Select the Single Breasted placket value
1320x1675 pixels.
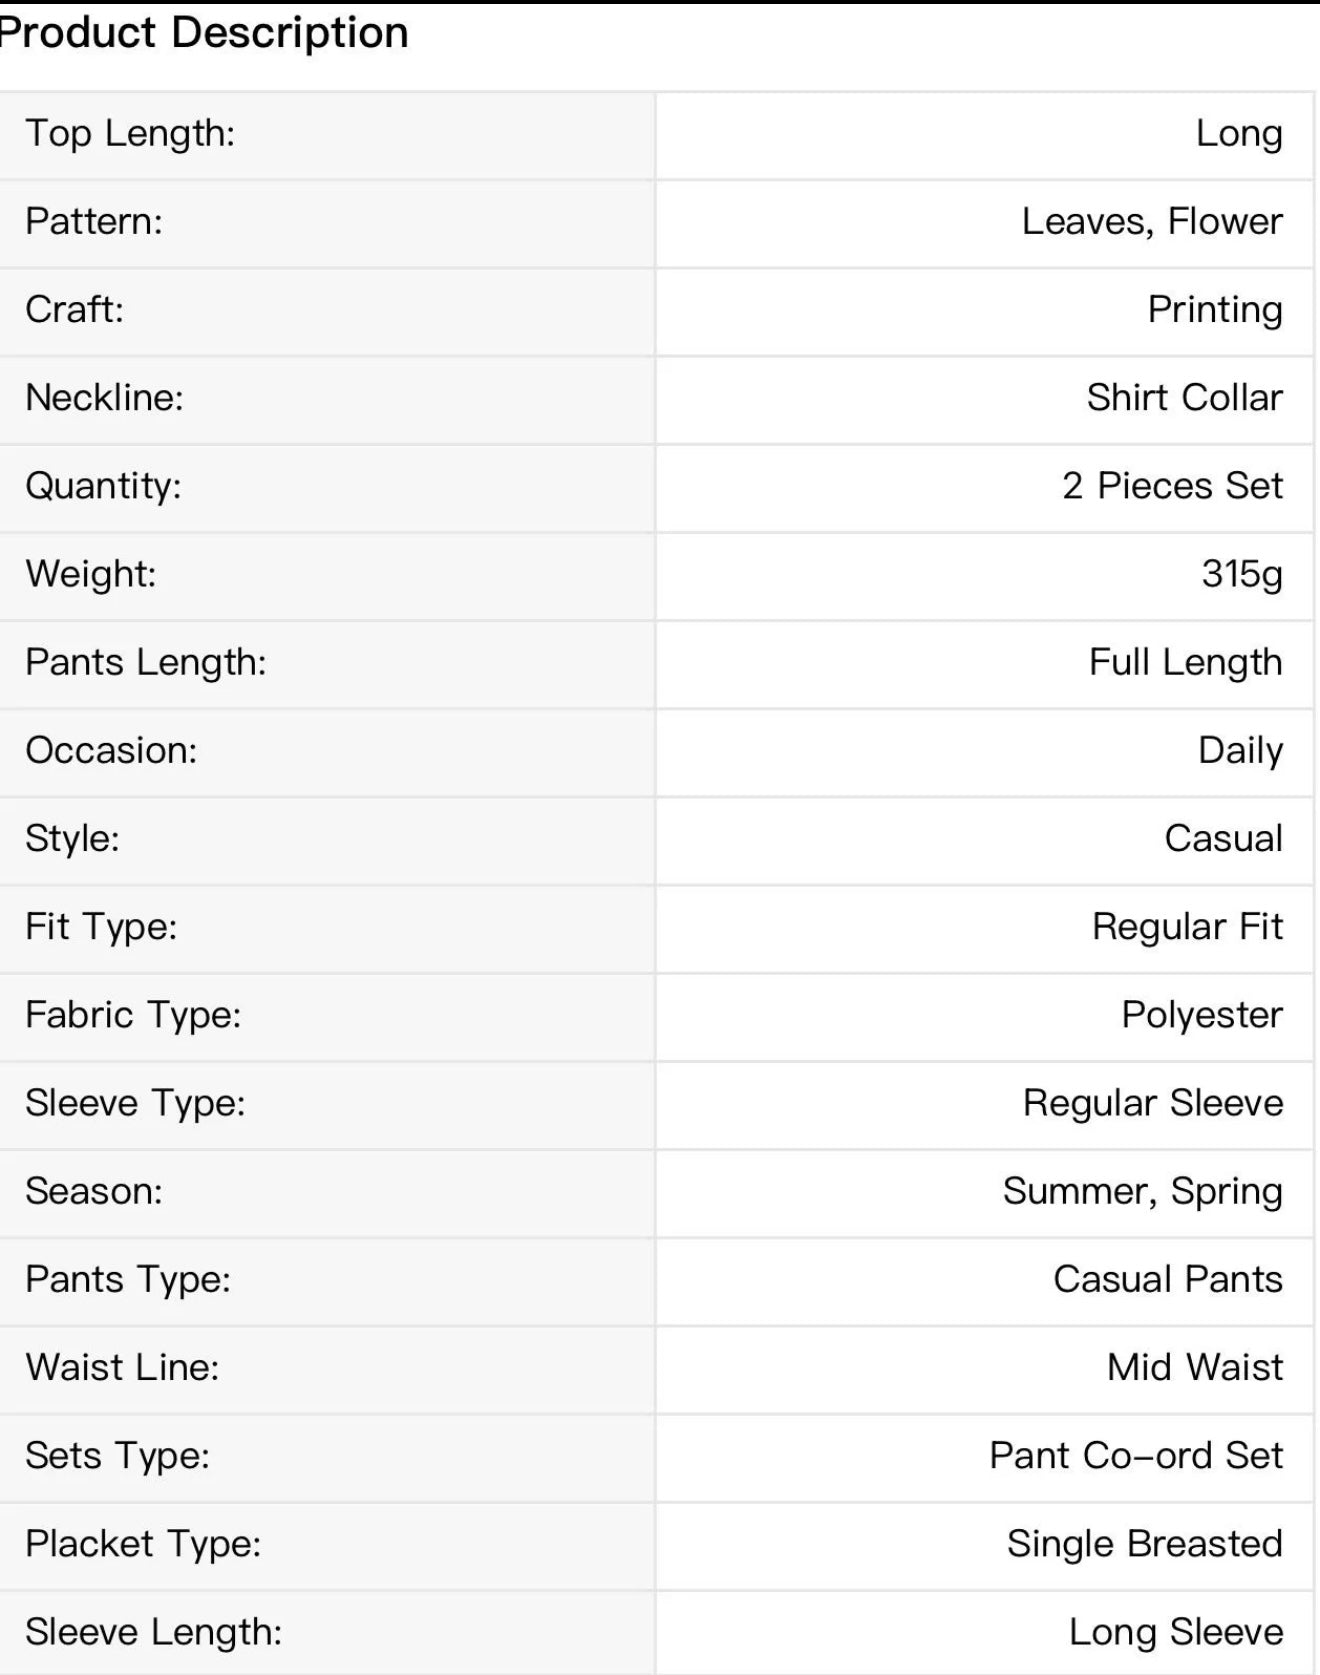(1145, 1543)
